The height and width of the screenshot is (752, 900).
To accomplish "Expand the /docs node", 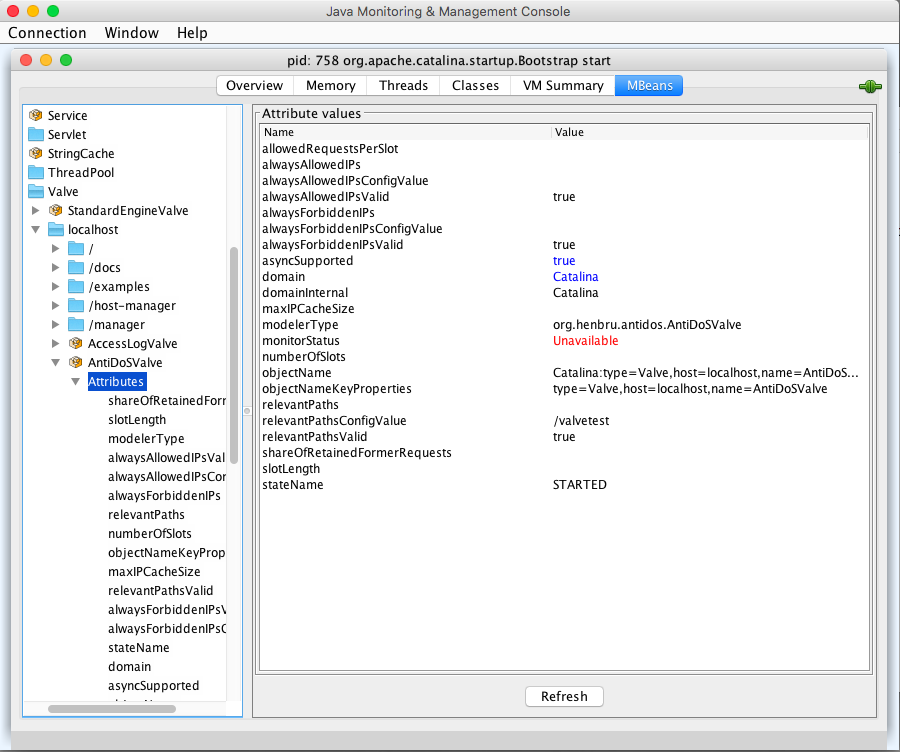I will (x=56, y=267).
